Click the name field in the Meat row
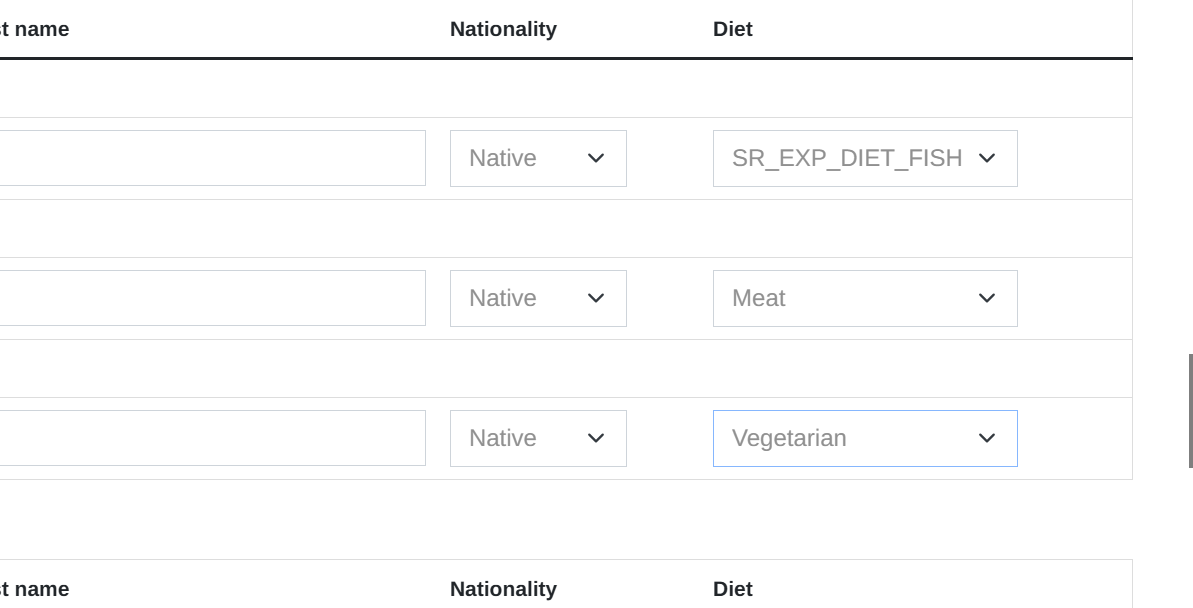The height and width of the screenshot is (608, 1193). coord(212,298)
